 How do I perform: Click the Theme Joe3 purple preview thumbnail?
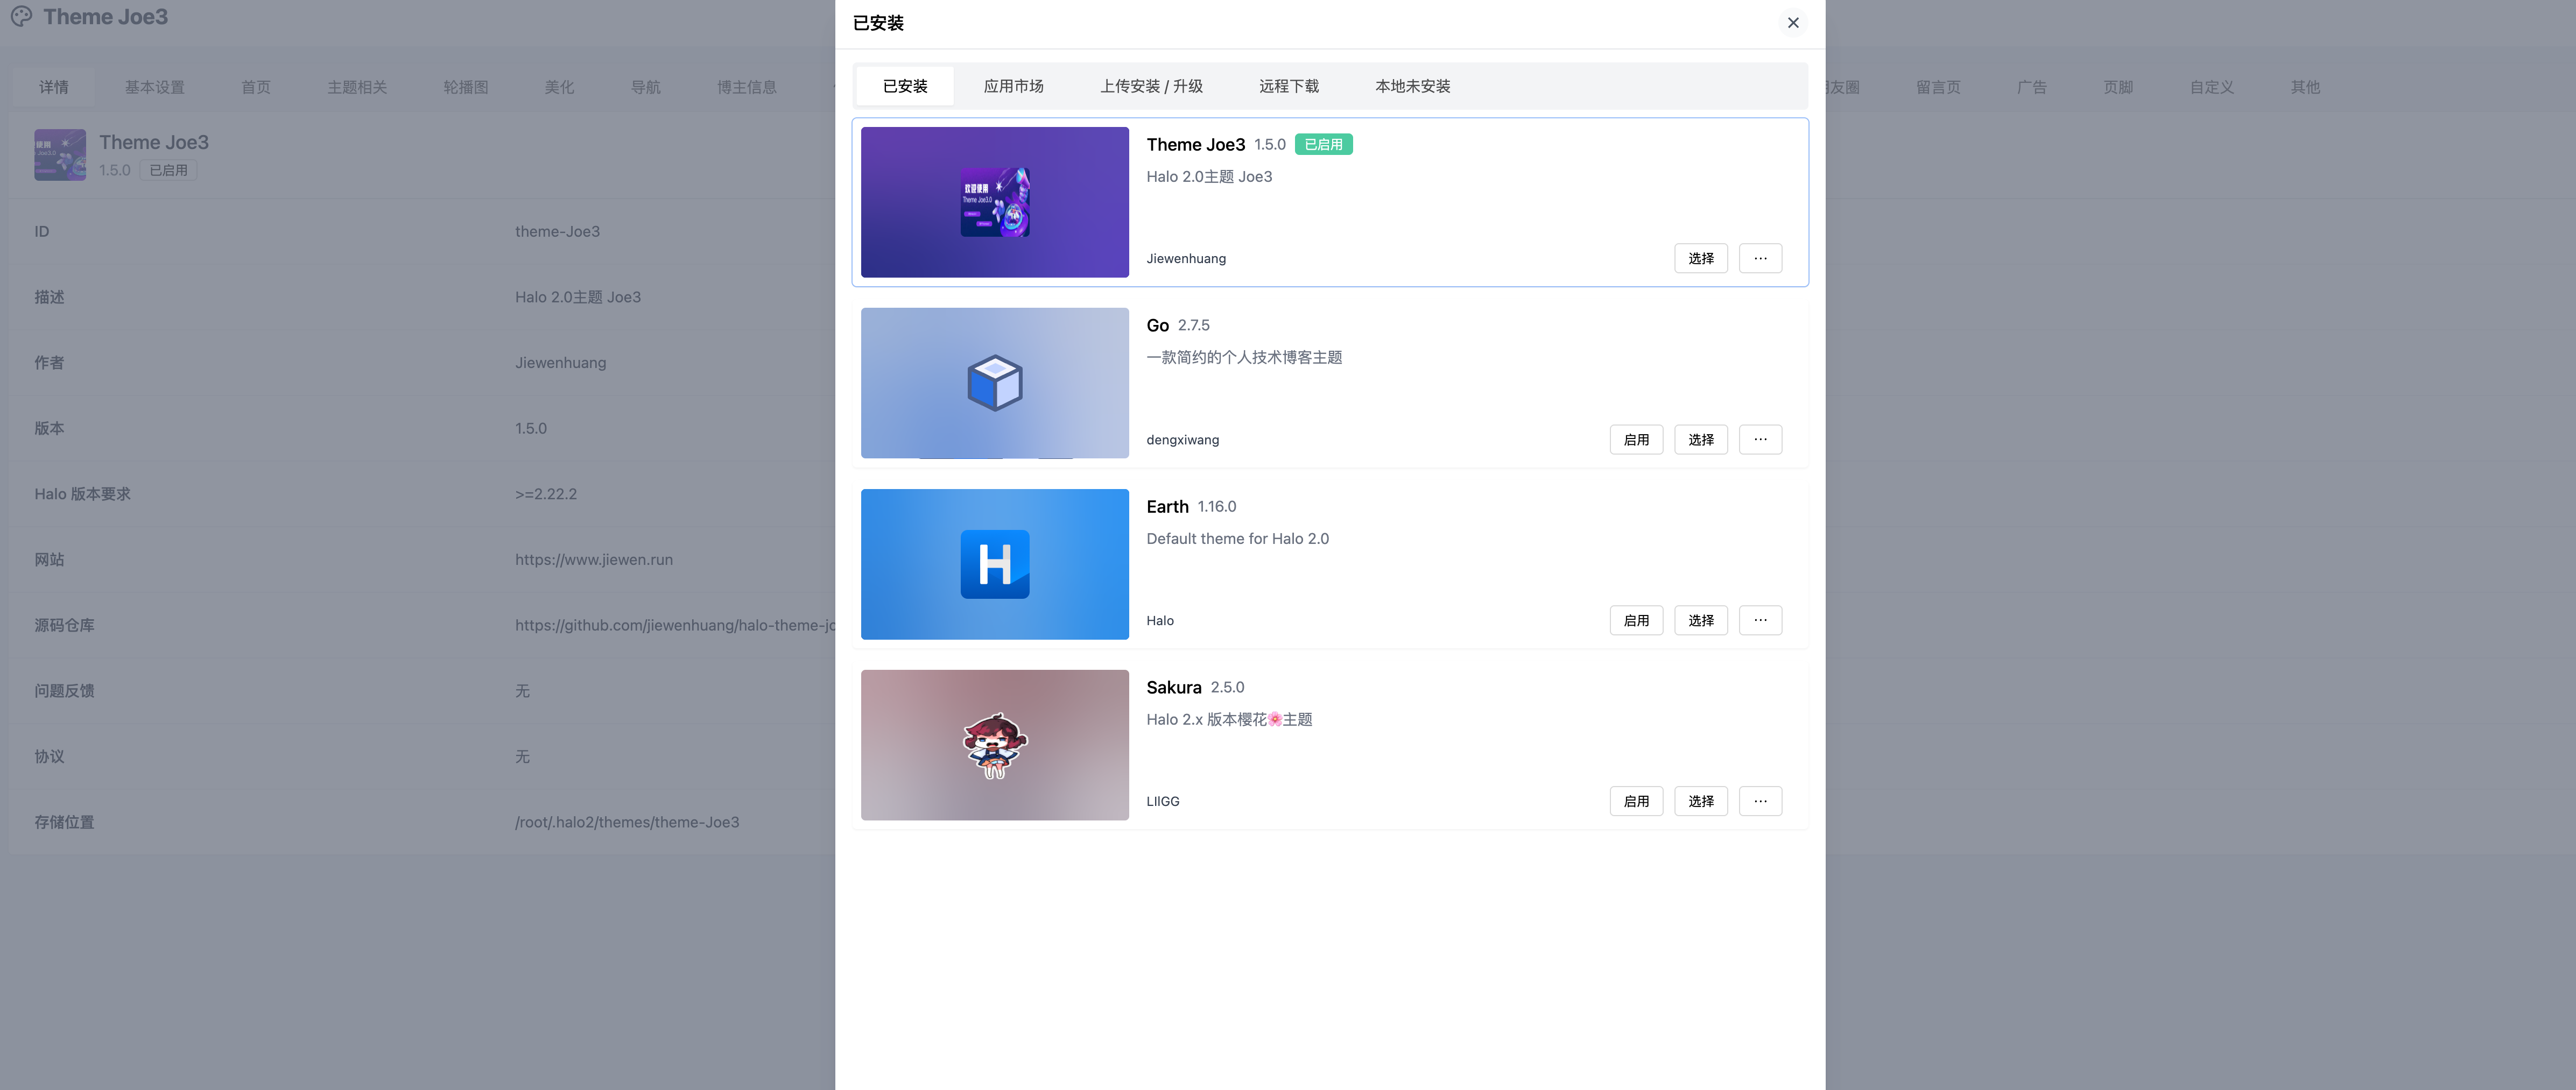(x=995, y=202)
